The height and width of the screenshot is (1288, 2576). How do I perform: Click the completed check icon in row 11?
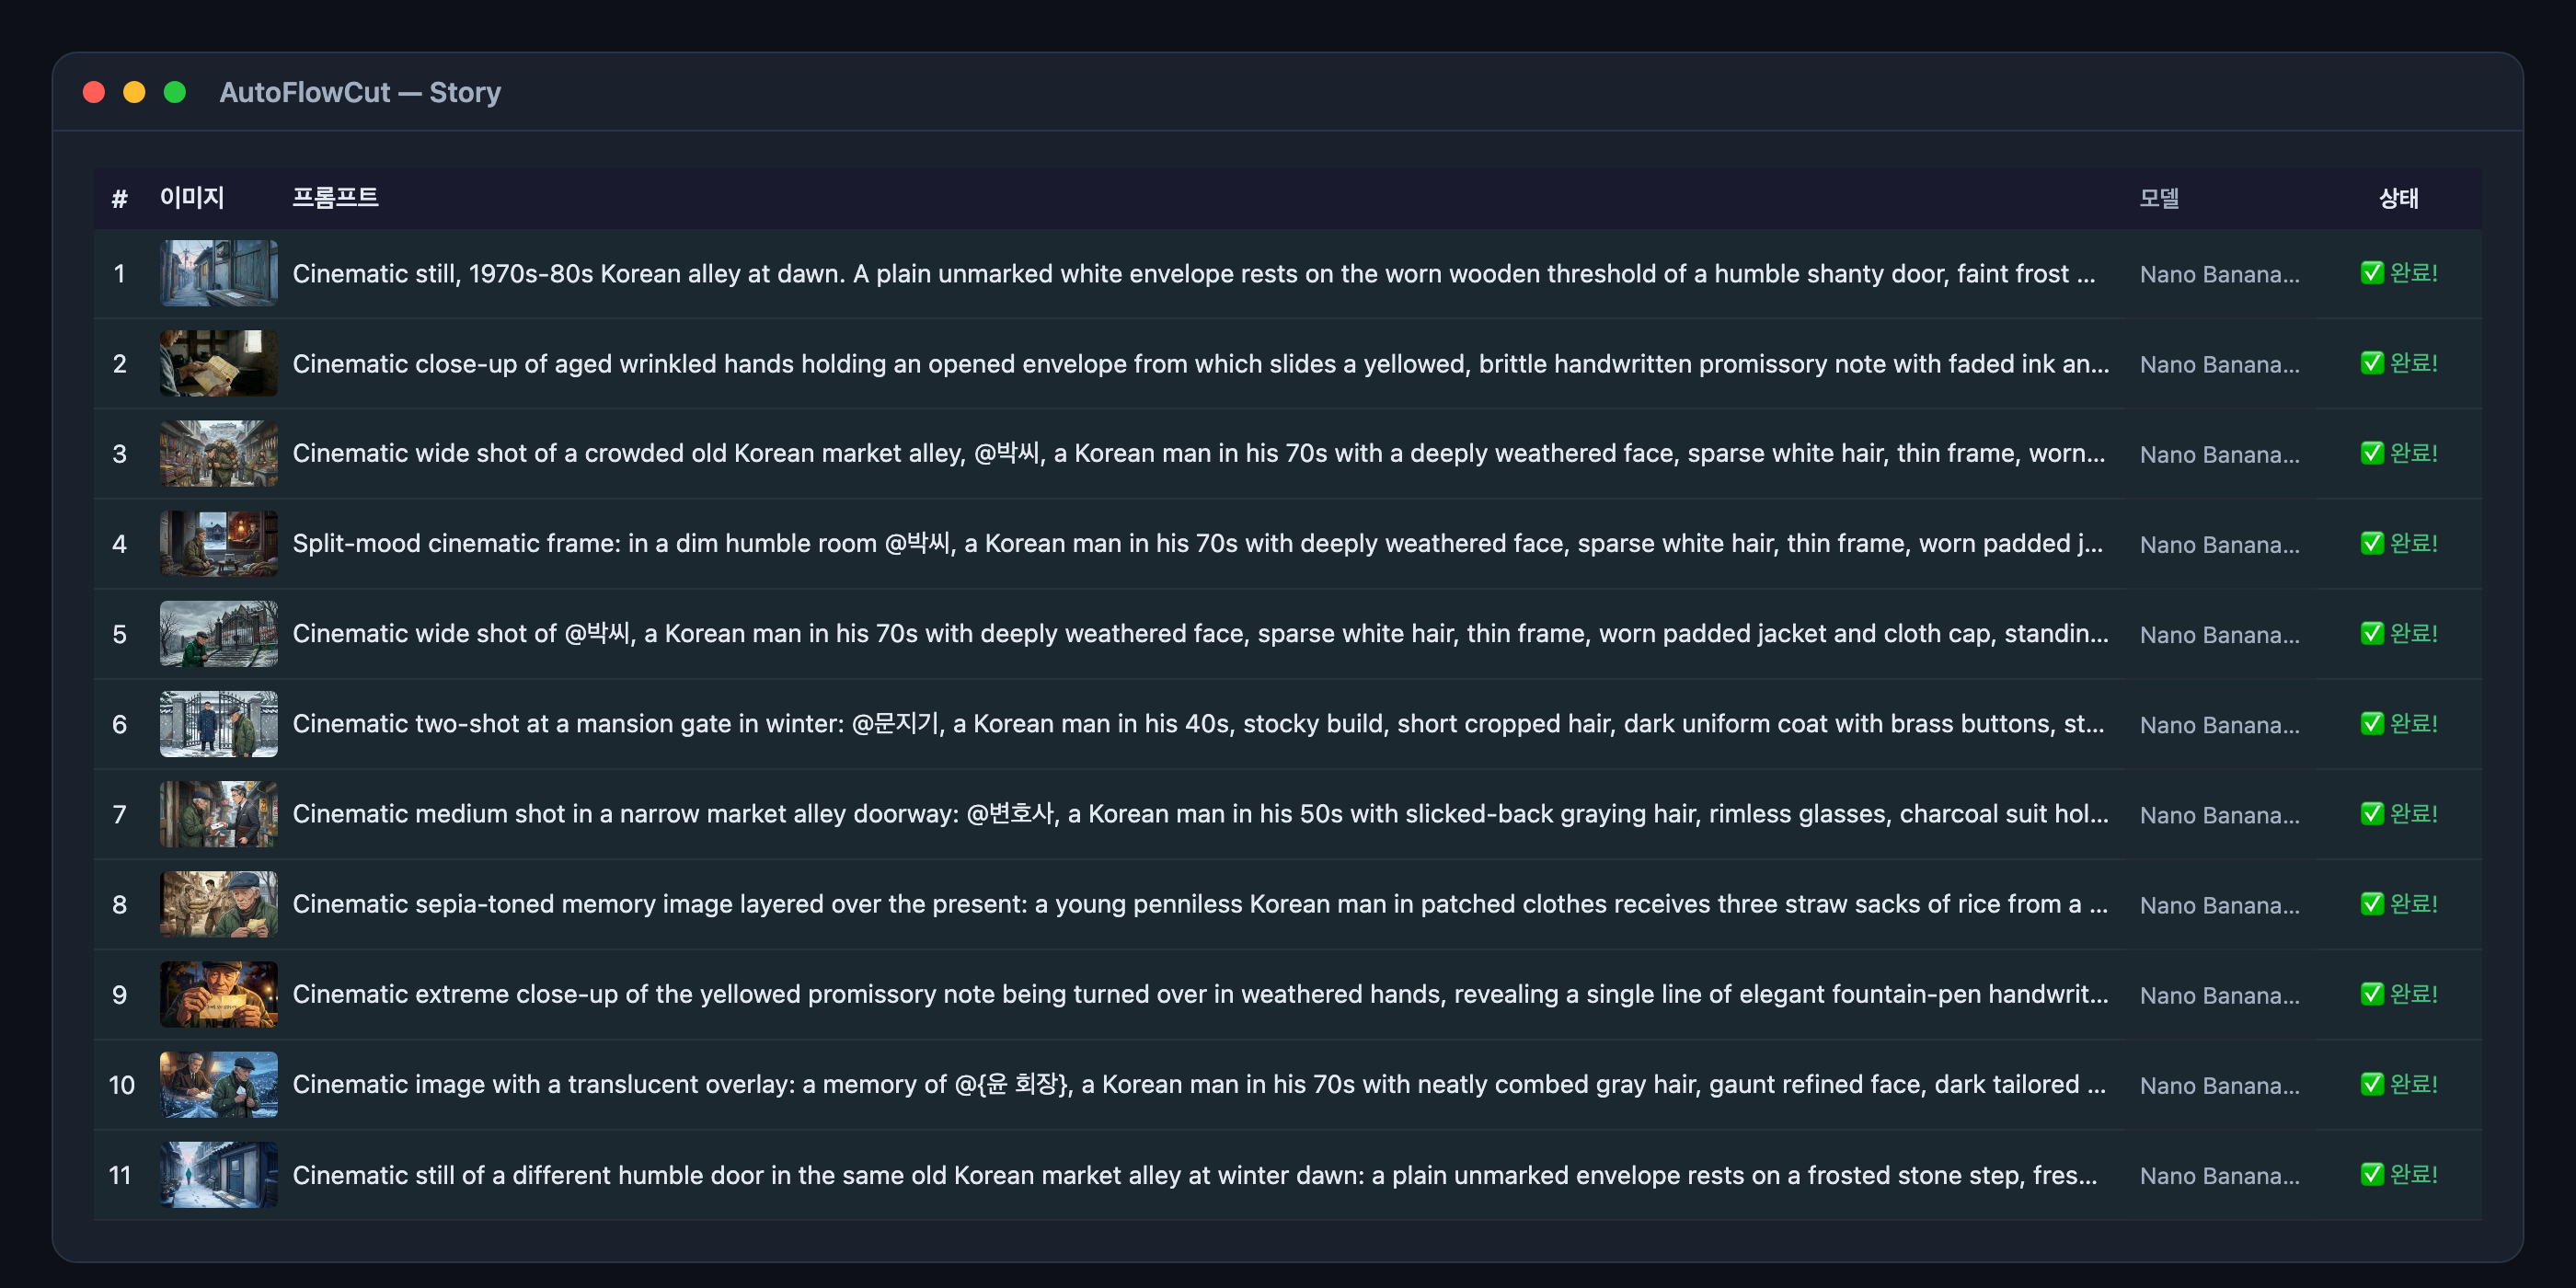pyautogui.click(x=2371, y=1174)
